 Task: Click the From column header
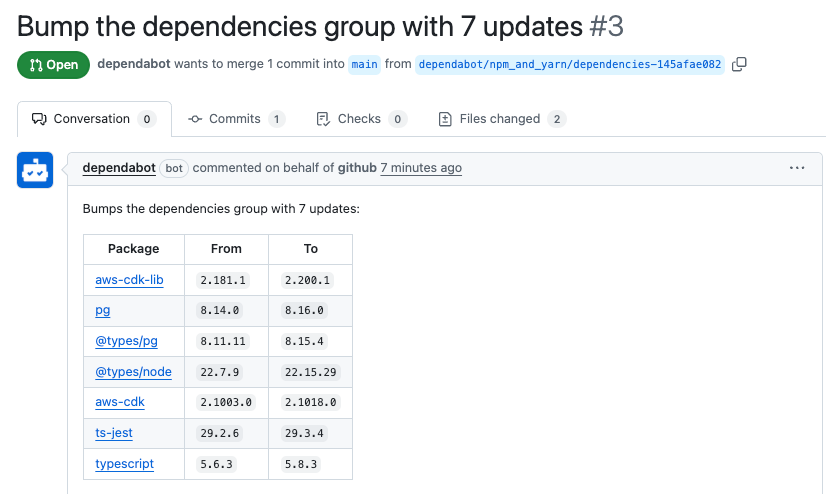tap(227, 249)
